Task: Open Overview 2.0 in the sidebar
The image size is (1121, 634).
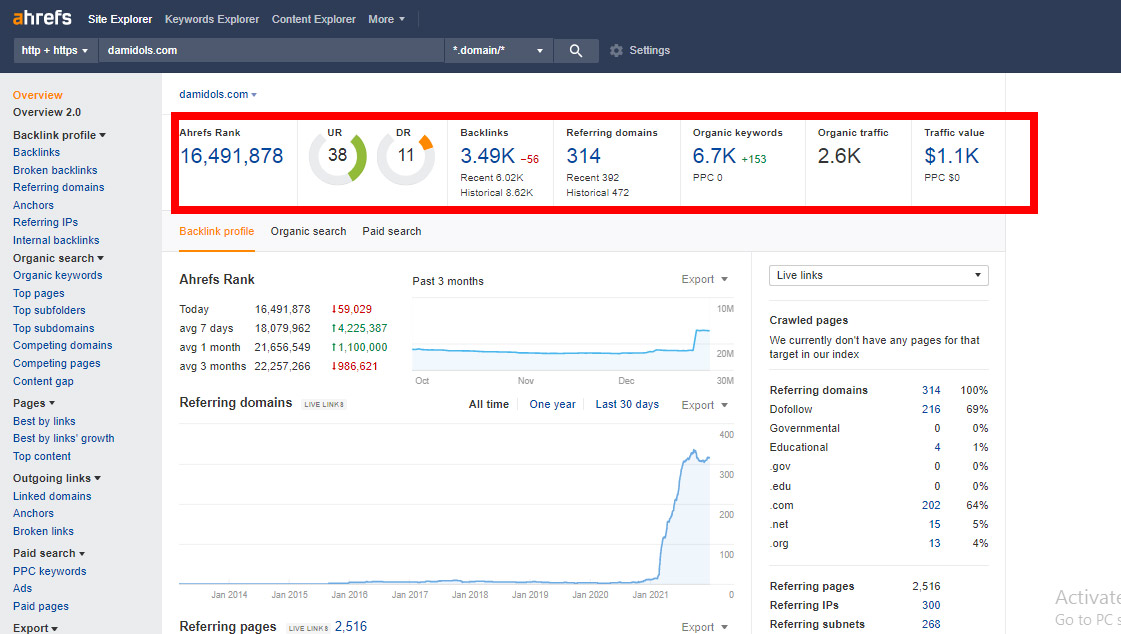Action: [x=46, y=112]
